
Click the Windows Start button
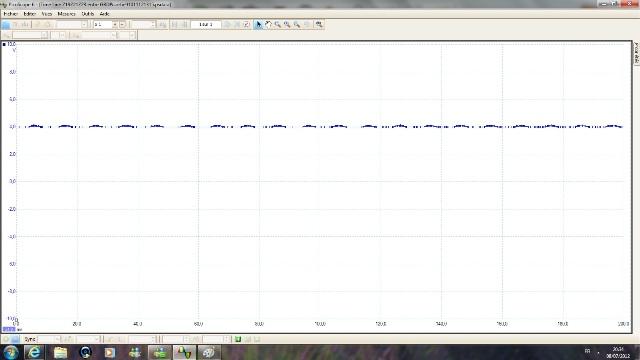click(x=11, y=352)
